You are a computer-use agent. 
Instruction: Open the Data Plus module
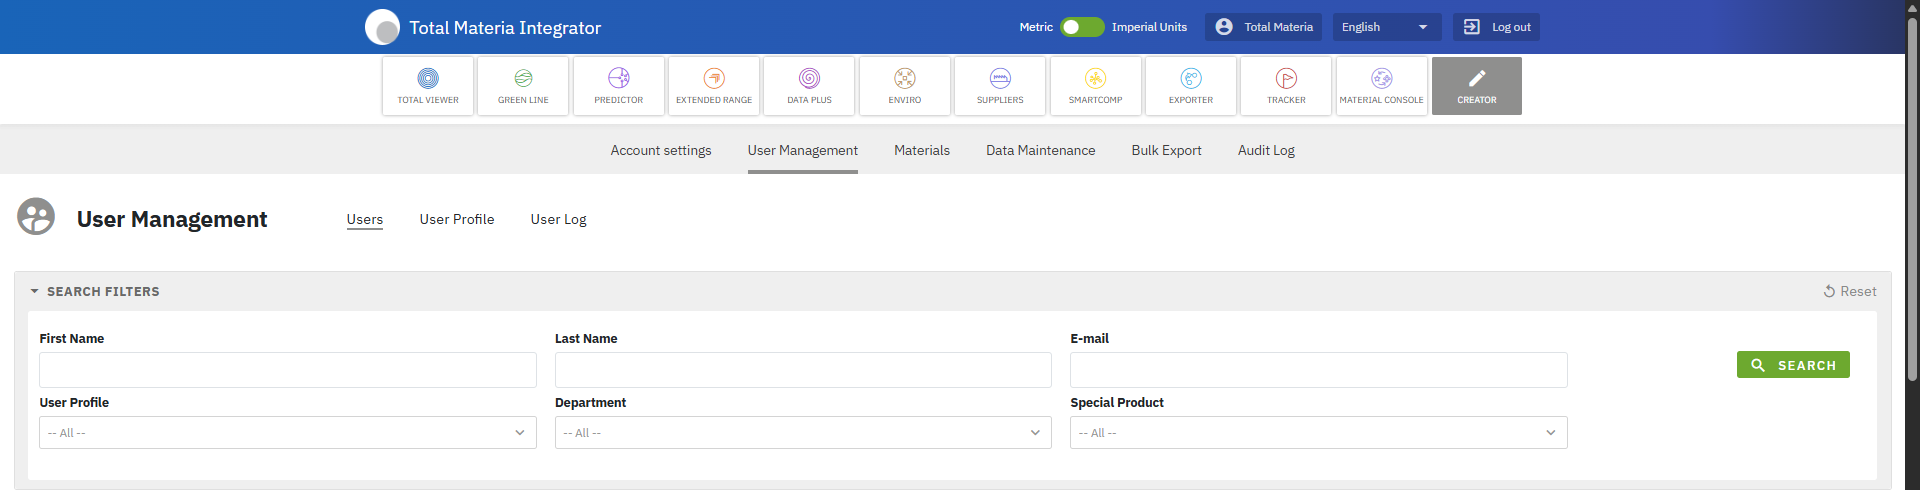tap(809, 86)
